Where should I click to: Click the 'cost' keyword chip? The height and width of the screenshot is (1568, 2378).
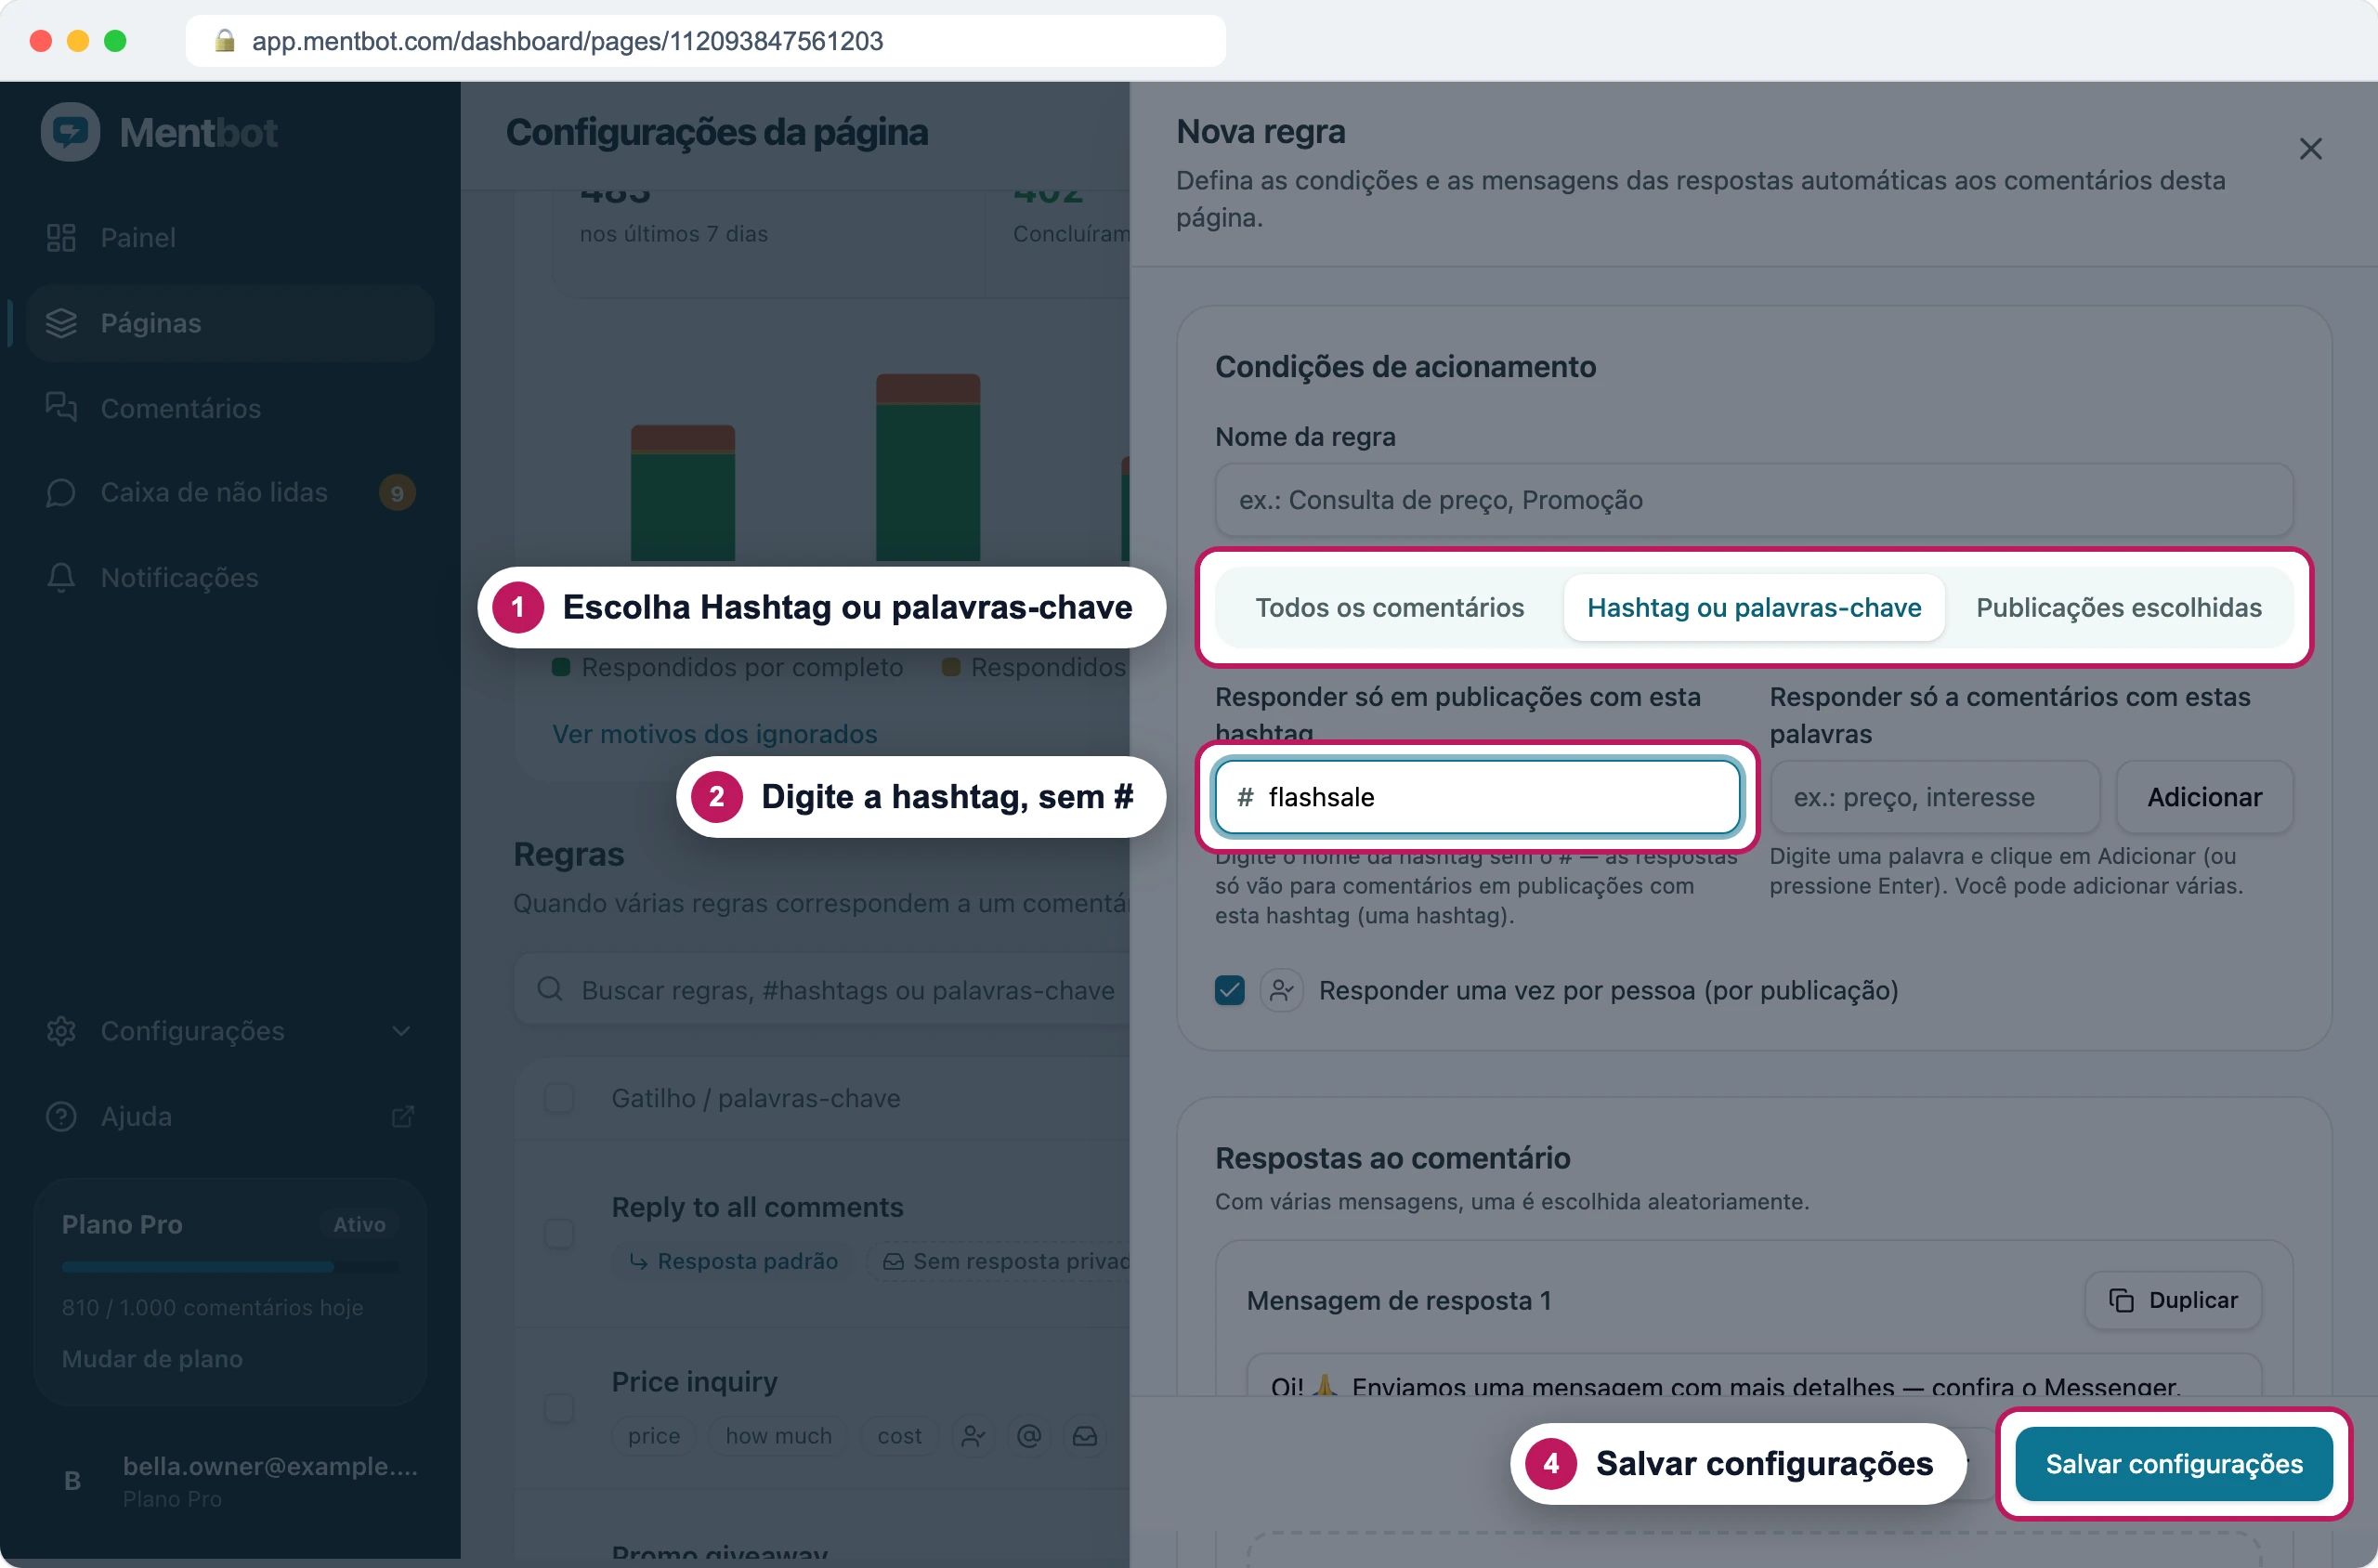(899, 1436)
